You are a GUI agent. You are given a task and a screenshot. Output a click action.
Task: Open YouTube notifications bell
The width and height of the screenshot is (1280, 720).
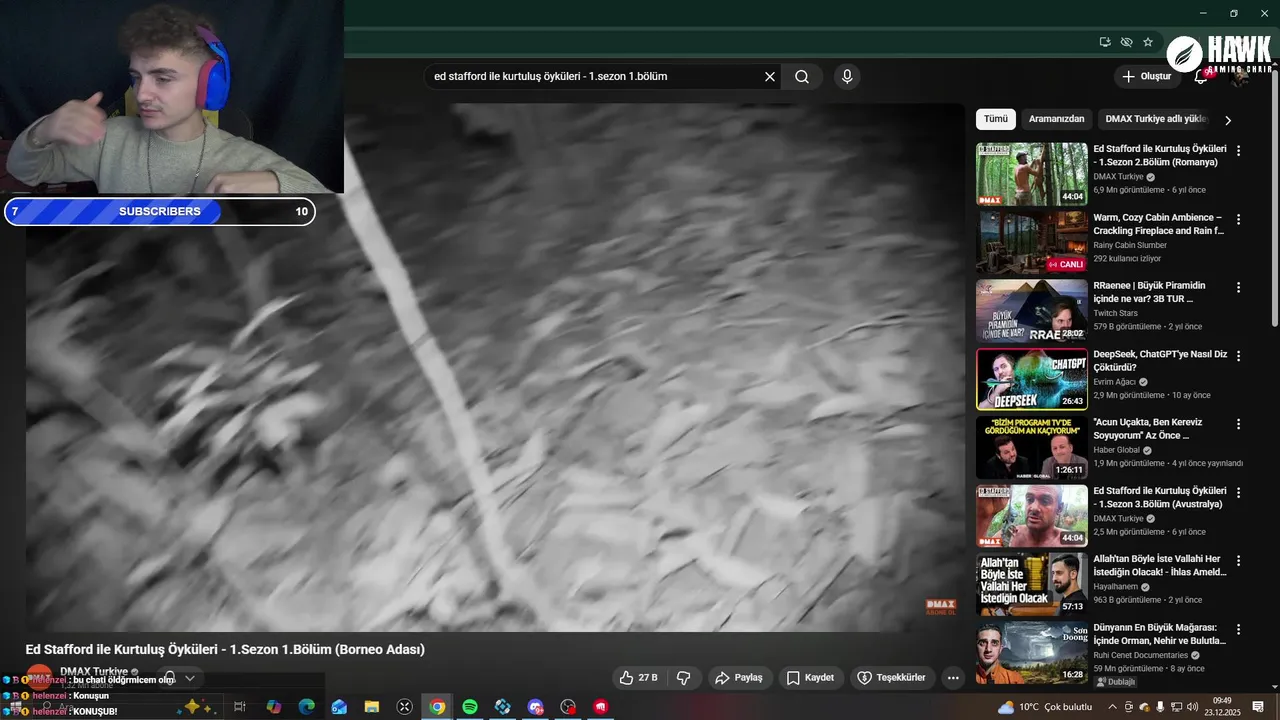pos(1202,76)
